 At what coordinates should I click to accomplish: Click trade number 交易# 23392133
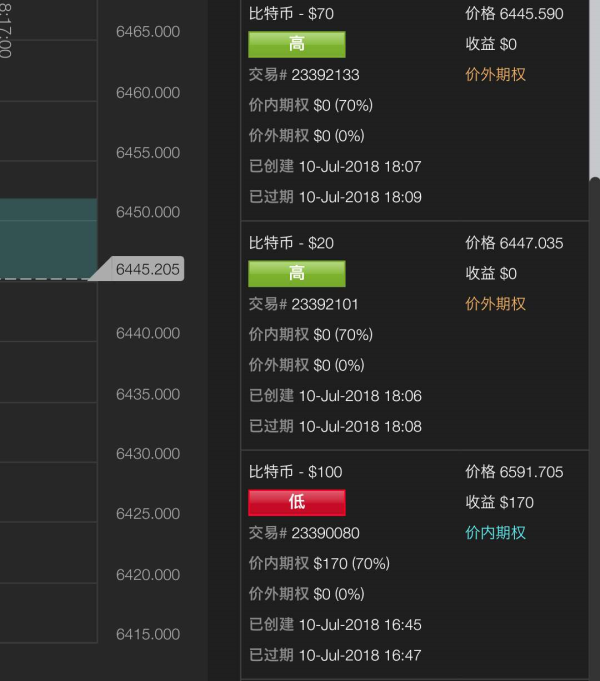(304, 75)
